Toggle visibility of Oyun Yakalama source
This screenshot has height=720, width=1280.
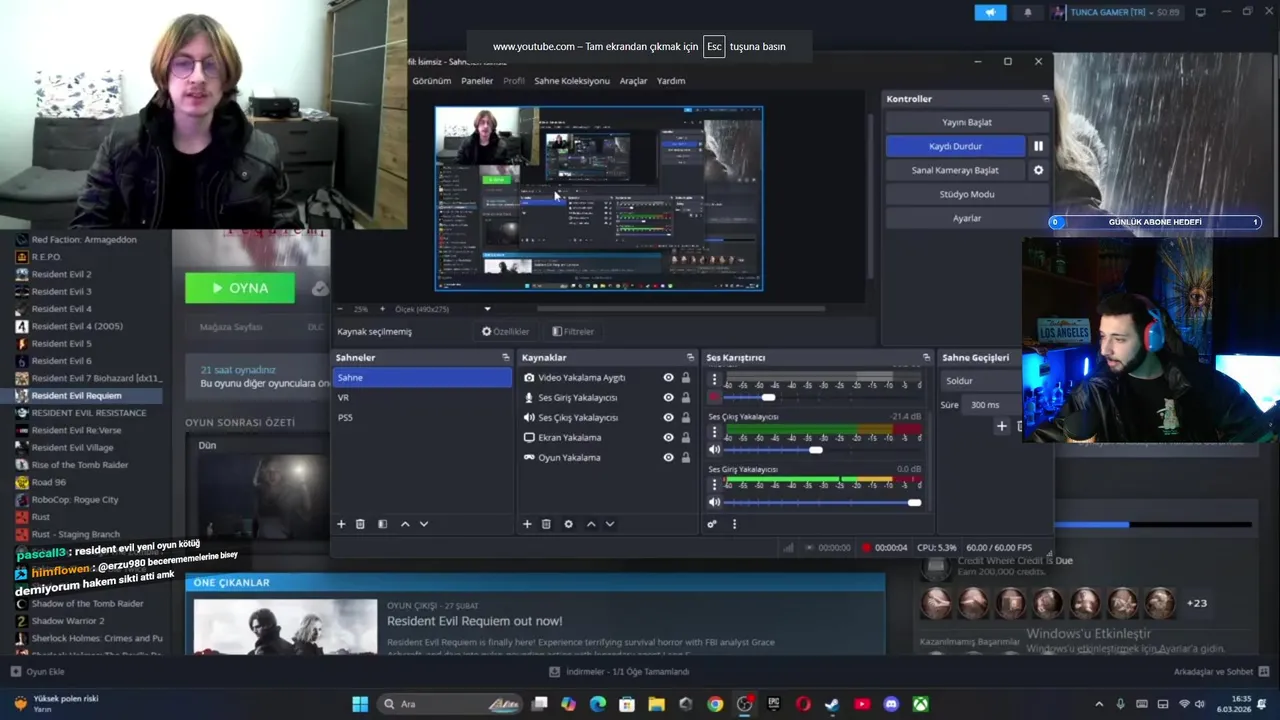tap(668, 458)
